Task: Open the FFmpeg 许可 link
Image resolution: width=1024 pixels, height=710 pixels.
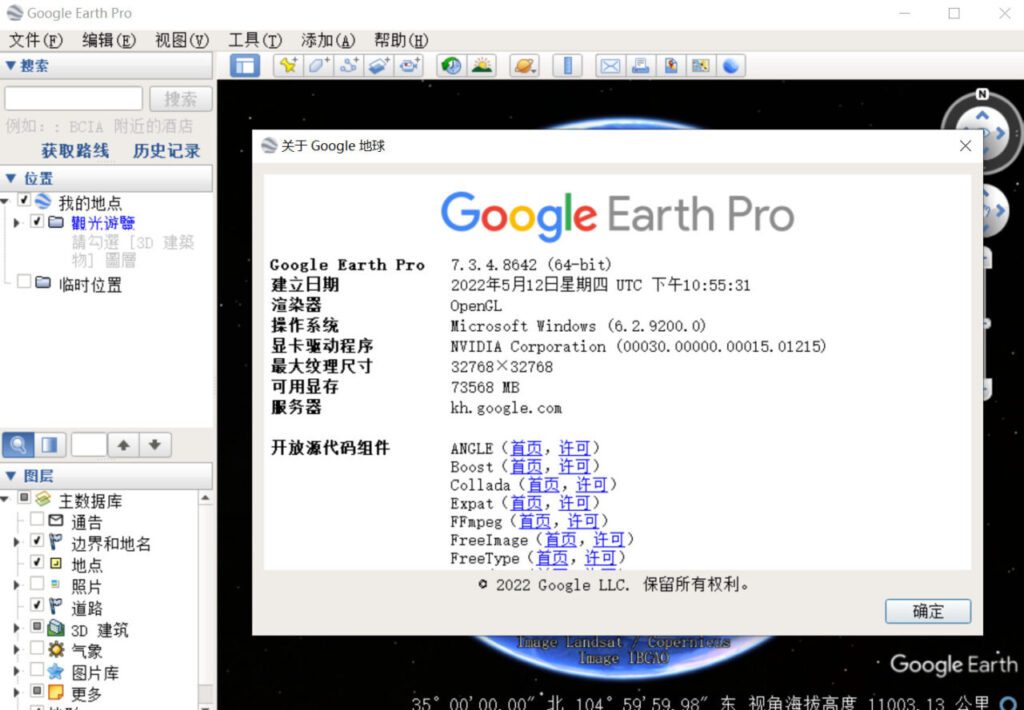Action: click(x=583, y=521)
